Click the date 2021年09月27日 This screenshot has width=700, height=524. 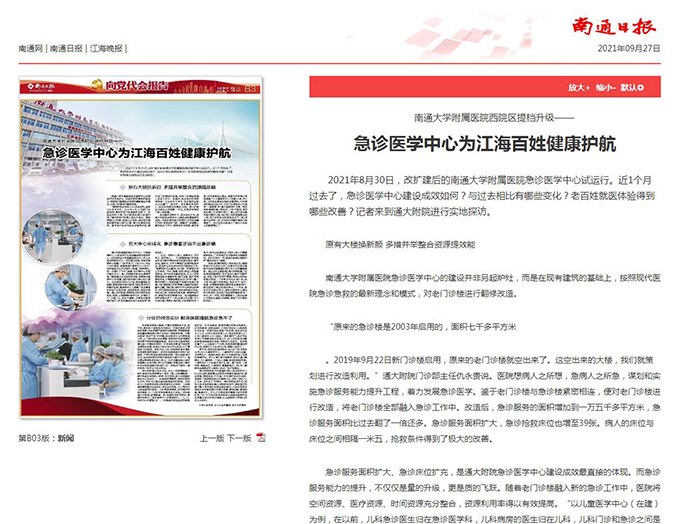(x=629, y=48)
